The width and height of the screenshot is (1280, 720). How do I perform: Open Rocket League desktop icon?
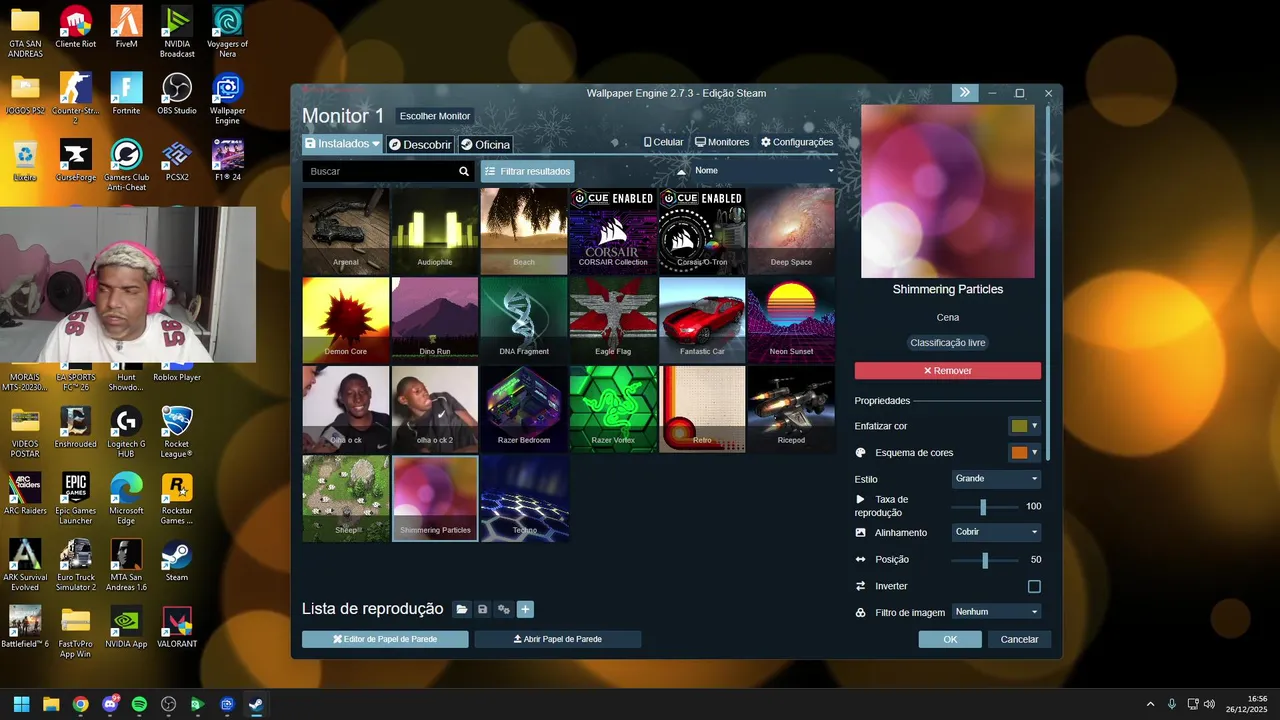[177, 431]
